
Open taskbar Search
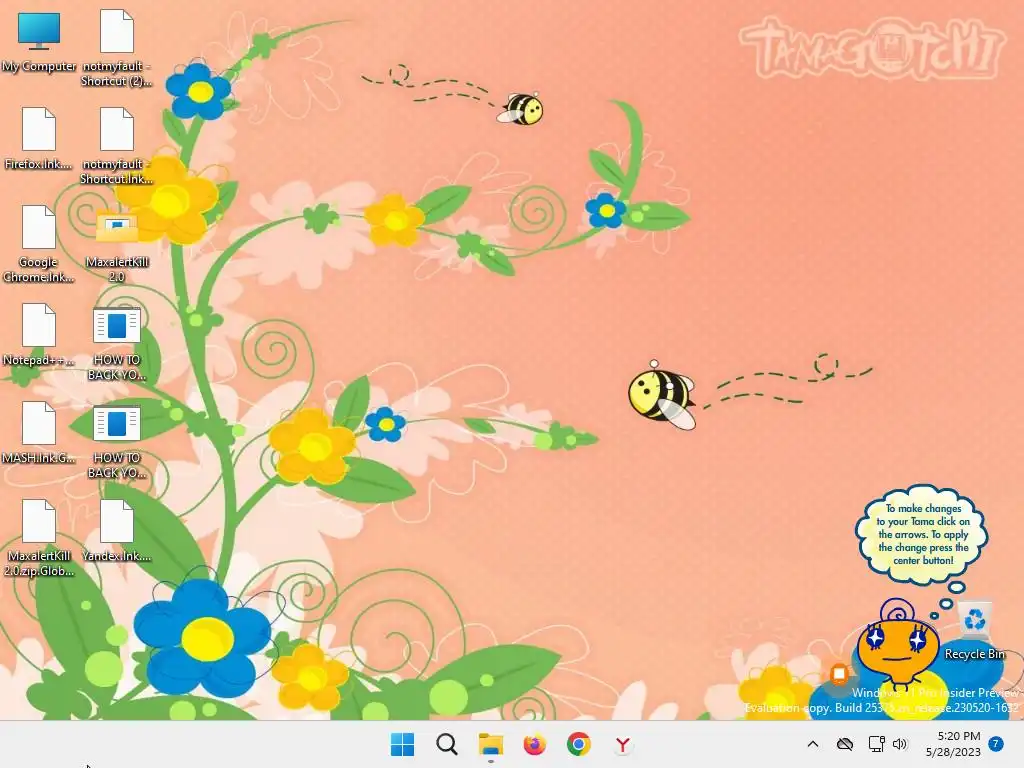pyautogui.click(x=447, y=744)
